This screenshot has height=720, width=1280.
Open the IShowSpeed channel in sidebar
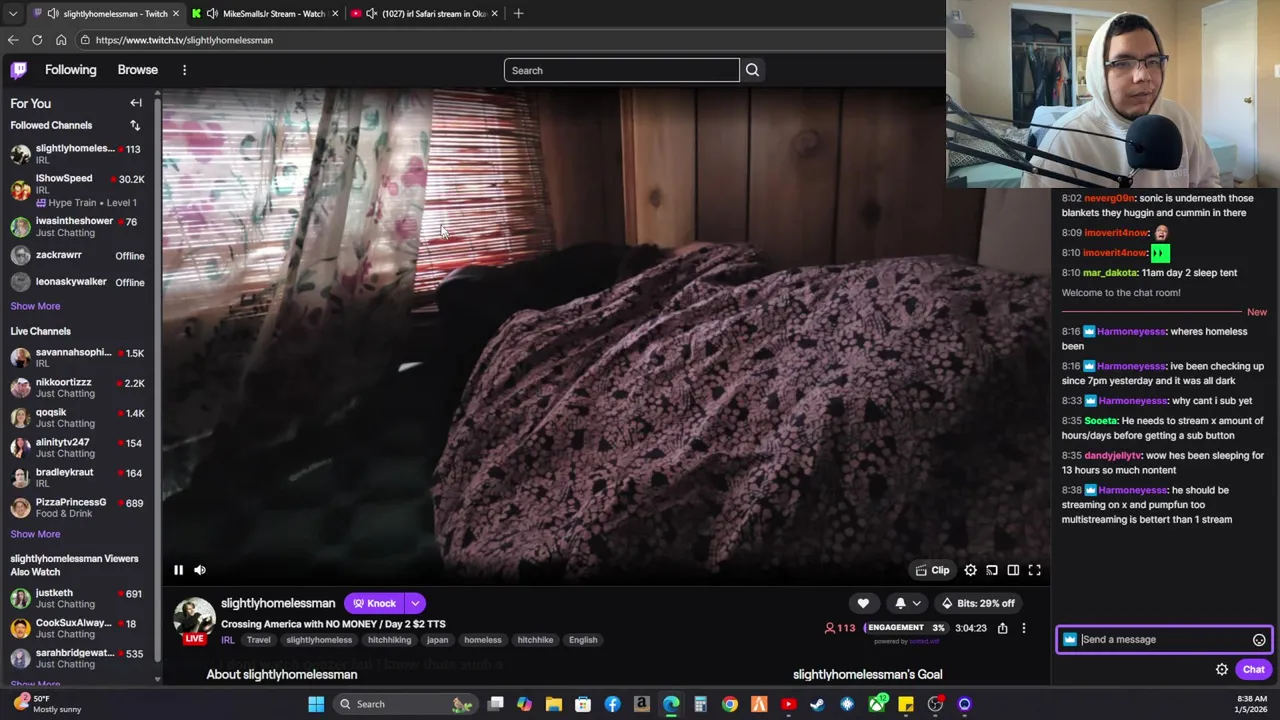78,190
